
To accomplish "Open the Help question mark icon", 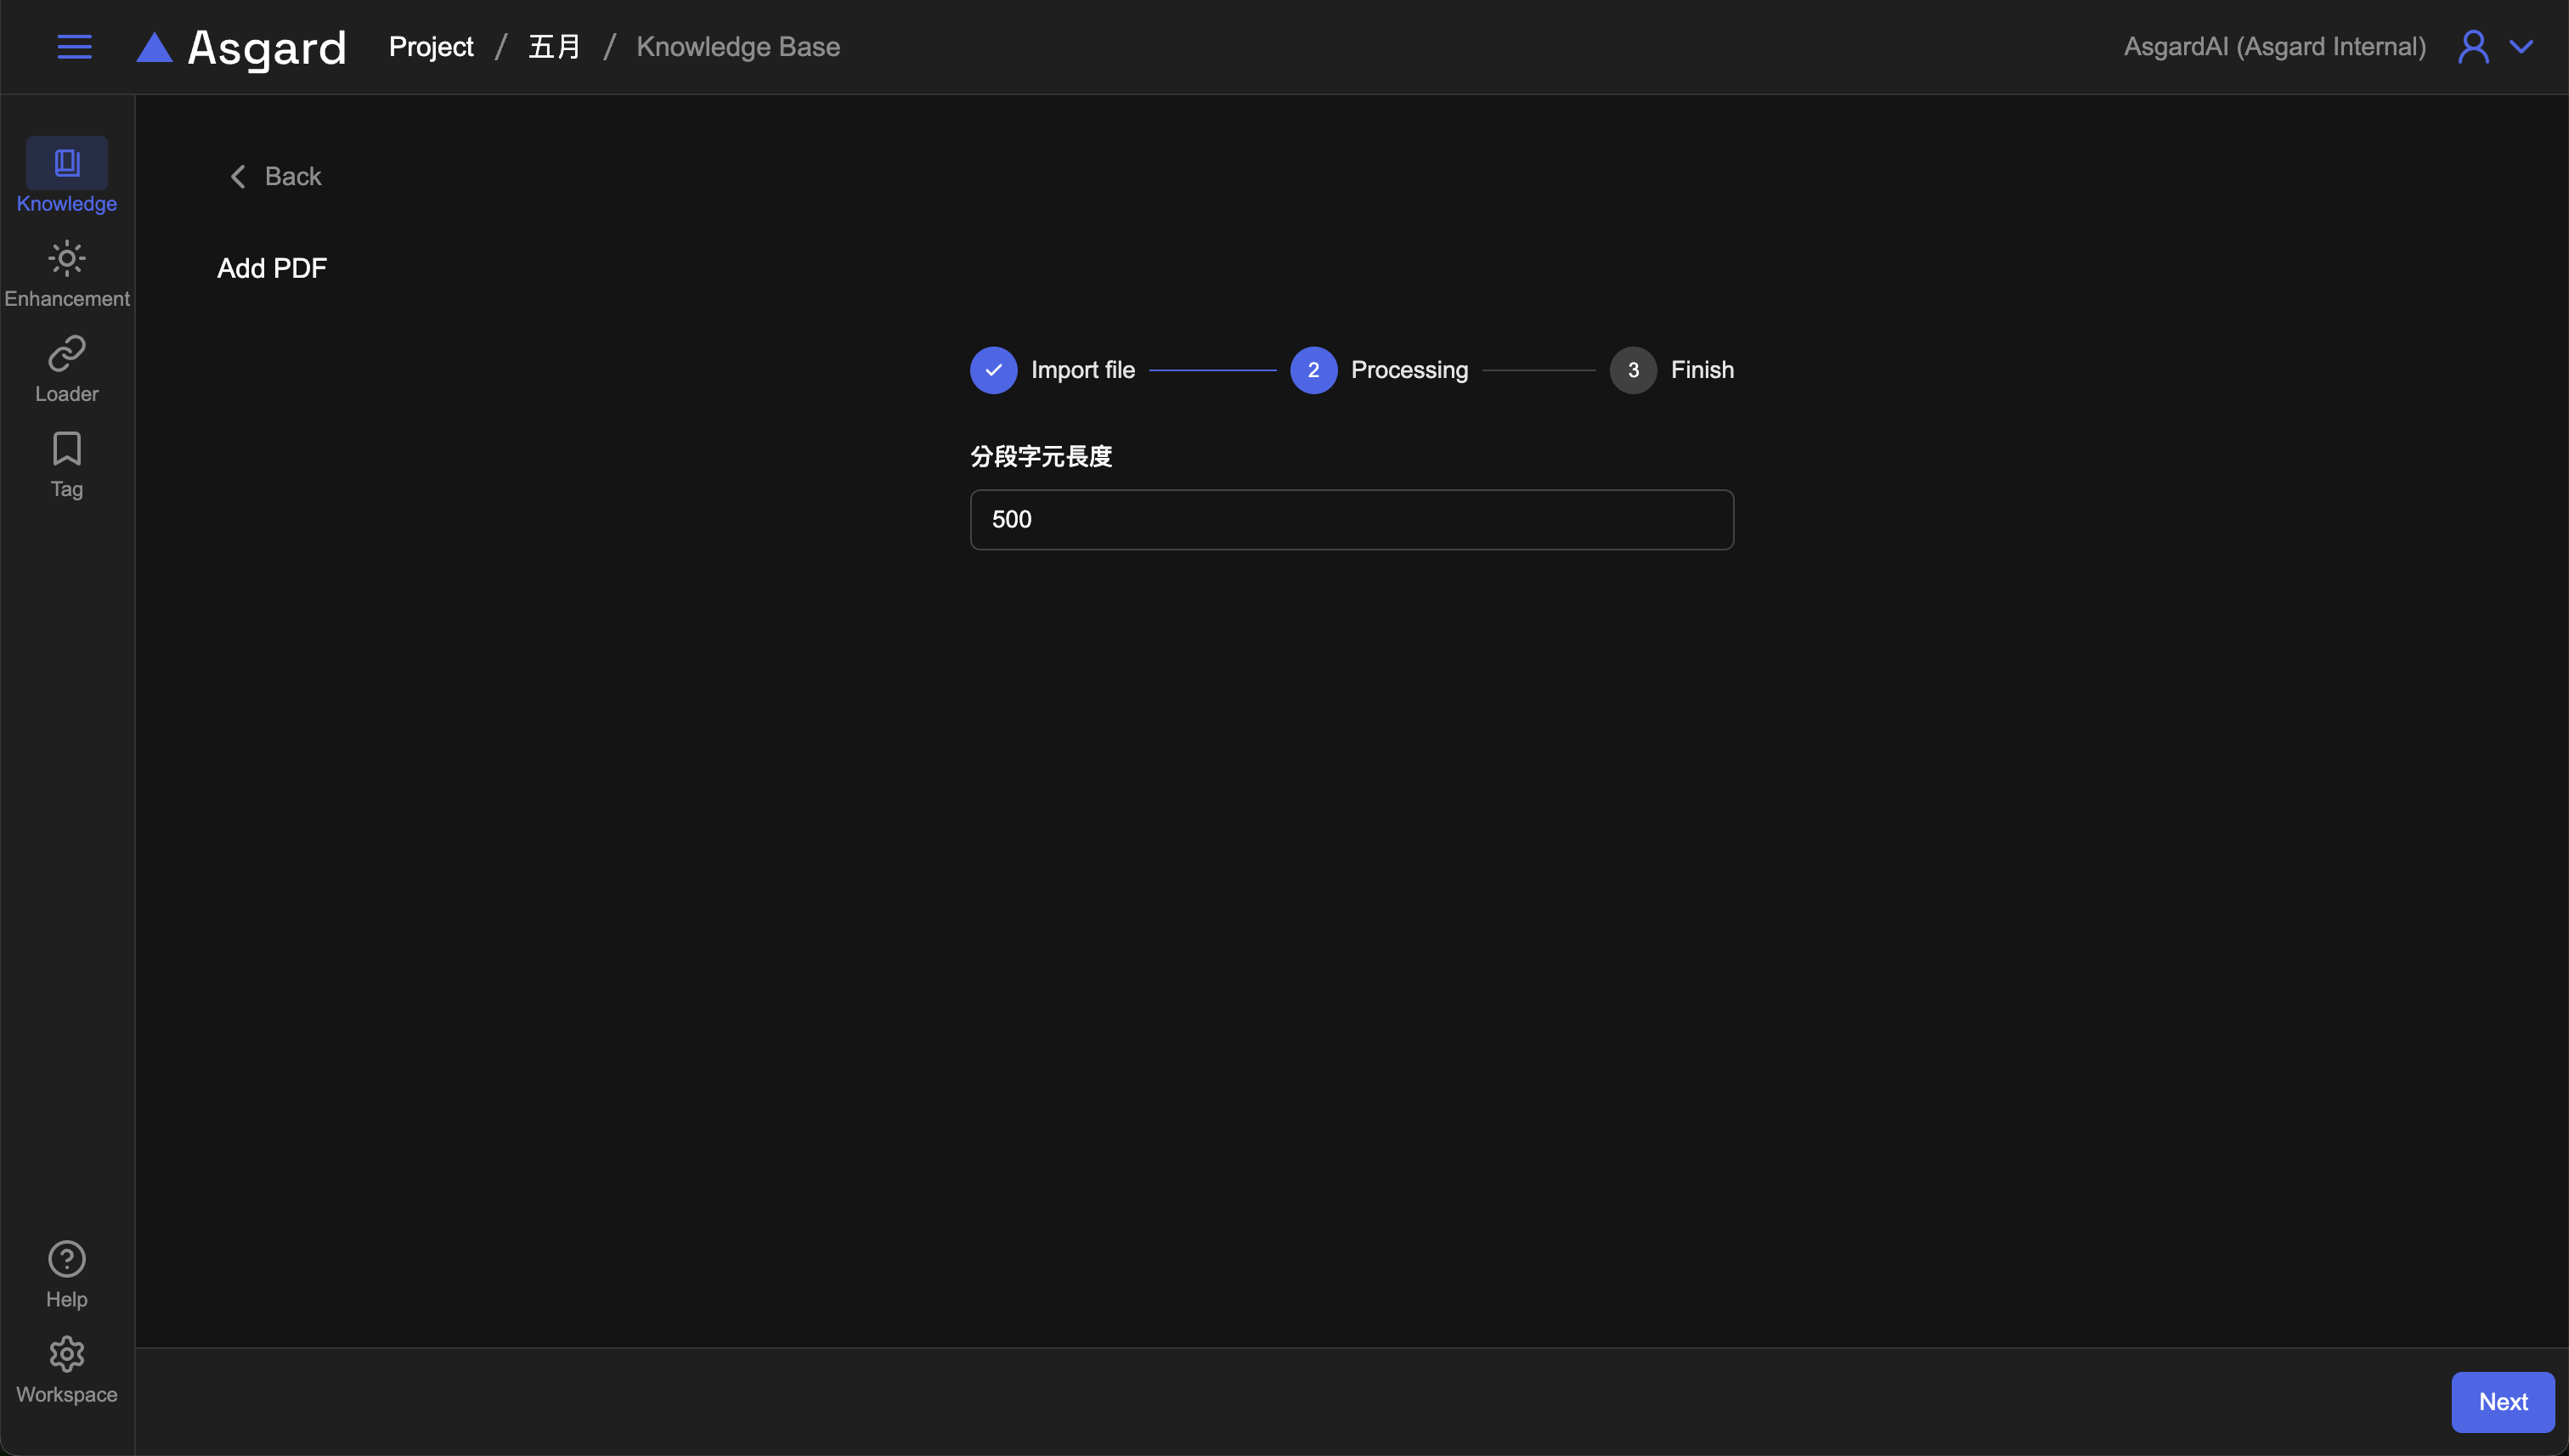I will tap(67, 1259).
